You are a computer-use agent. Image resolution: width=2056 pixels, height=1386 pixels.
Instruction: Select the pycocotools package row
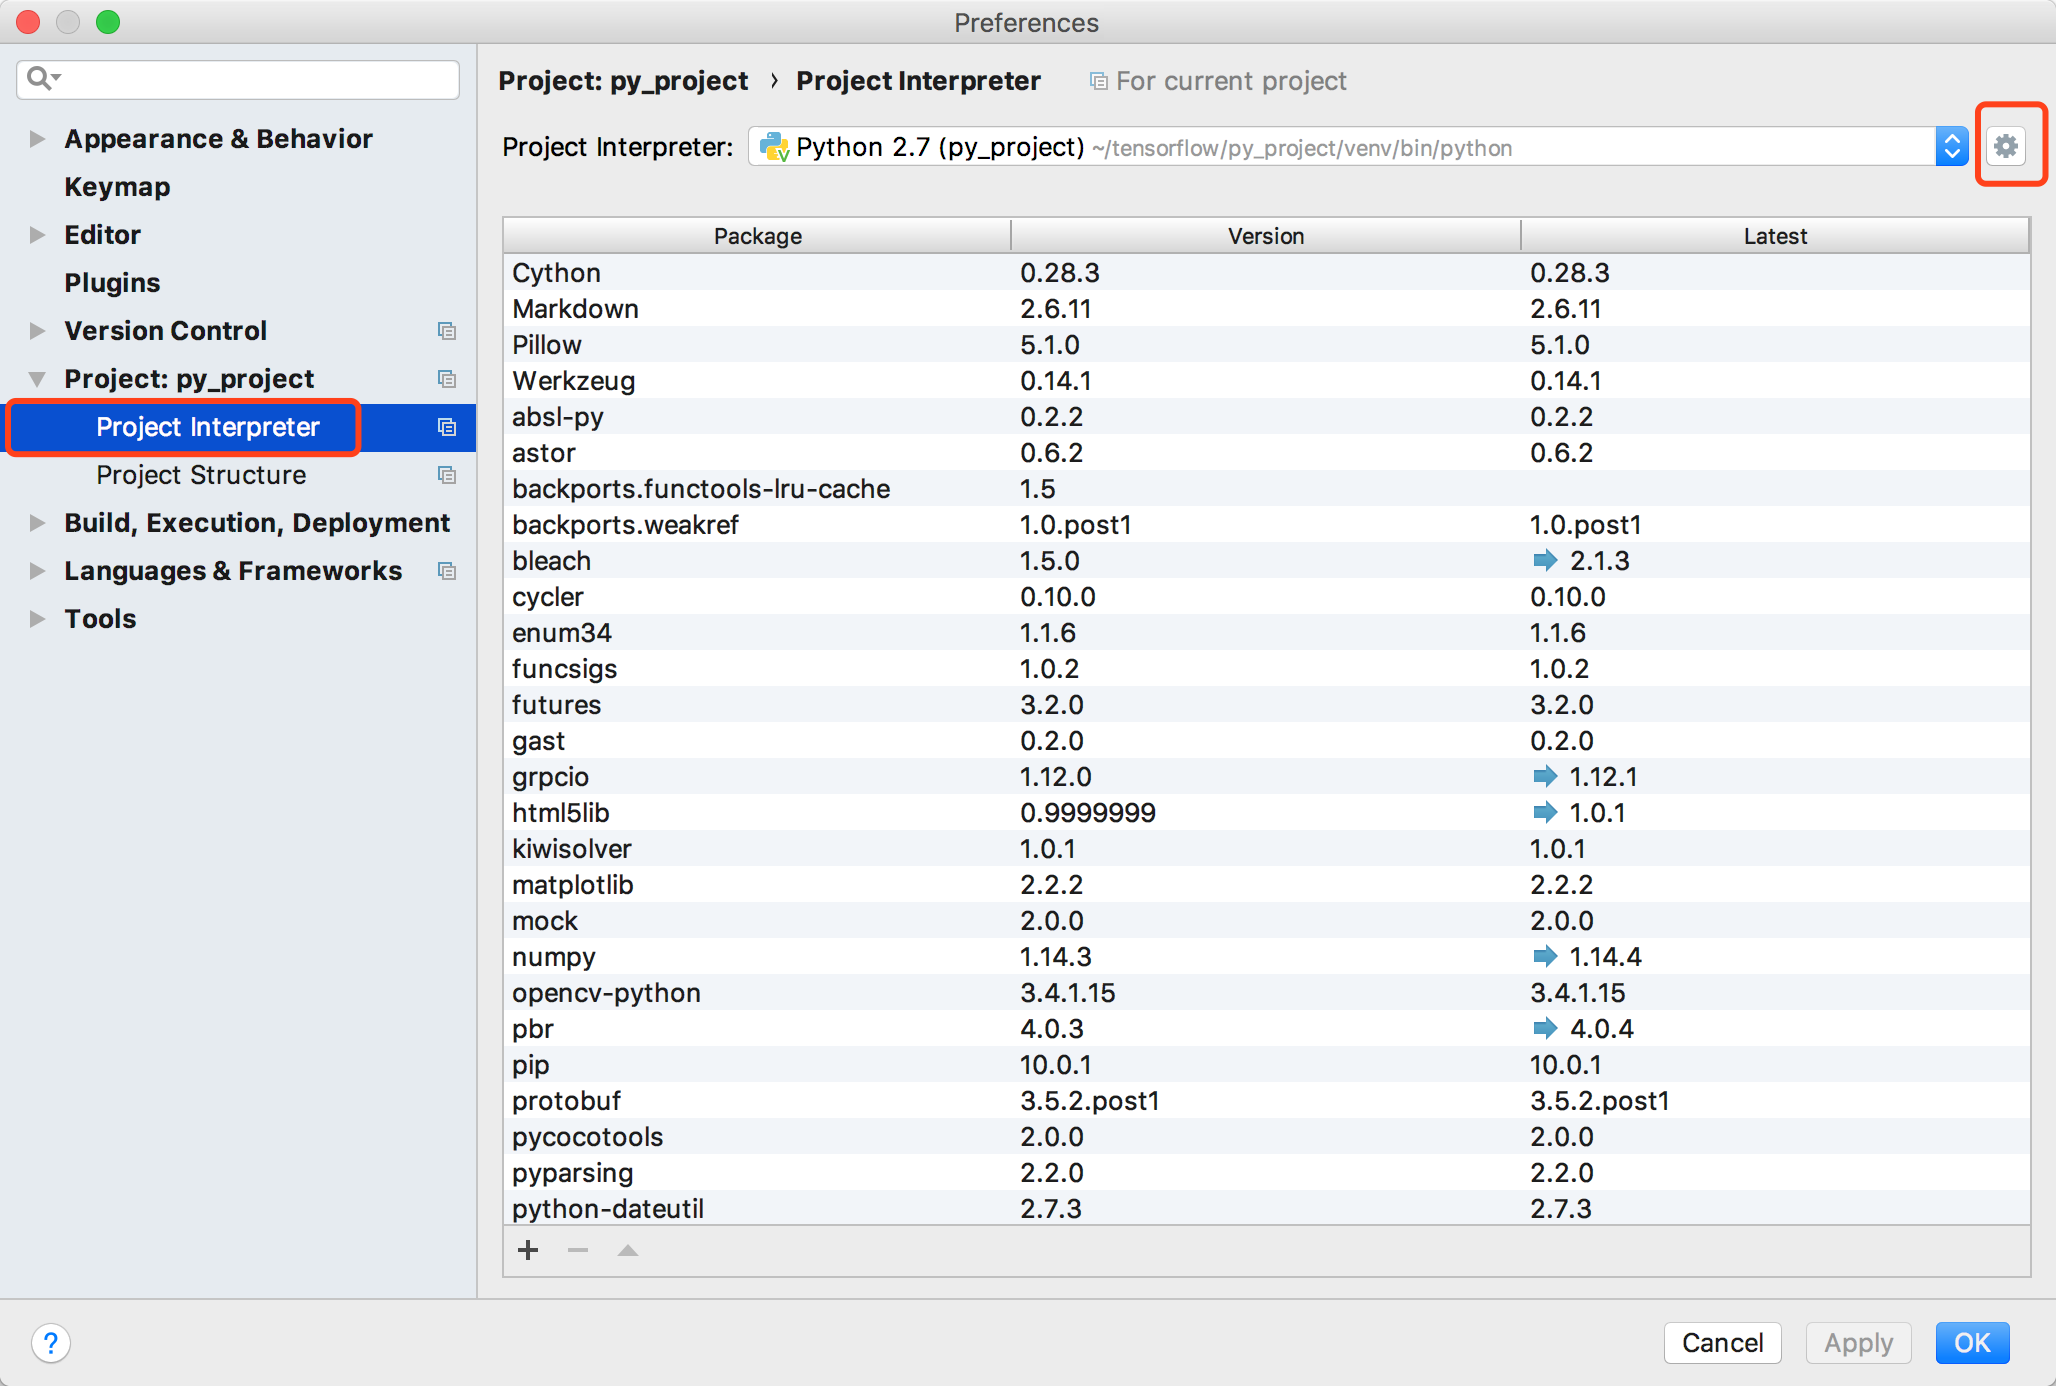tap(1266, 1136)
